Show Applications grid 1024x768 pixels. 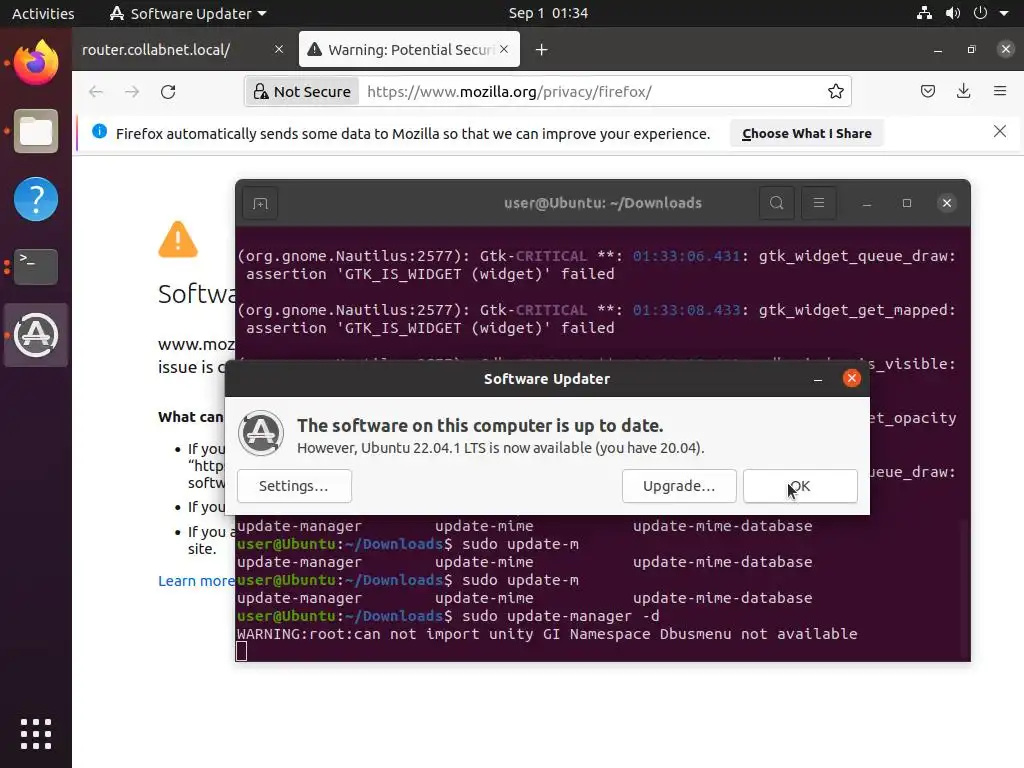click(36, 734)
